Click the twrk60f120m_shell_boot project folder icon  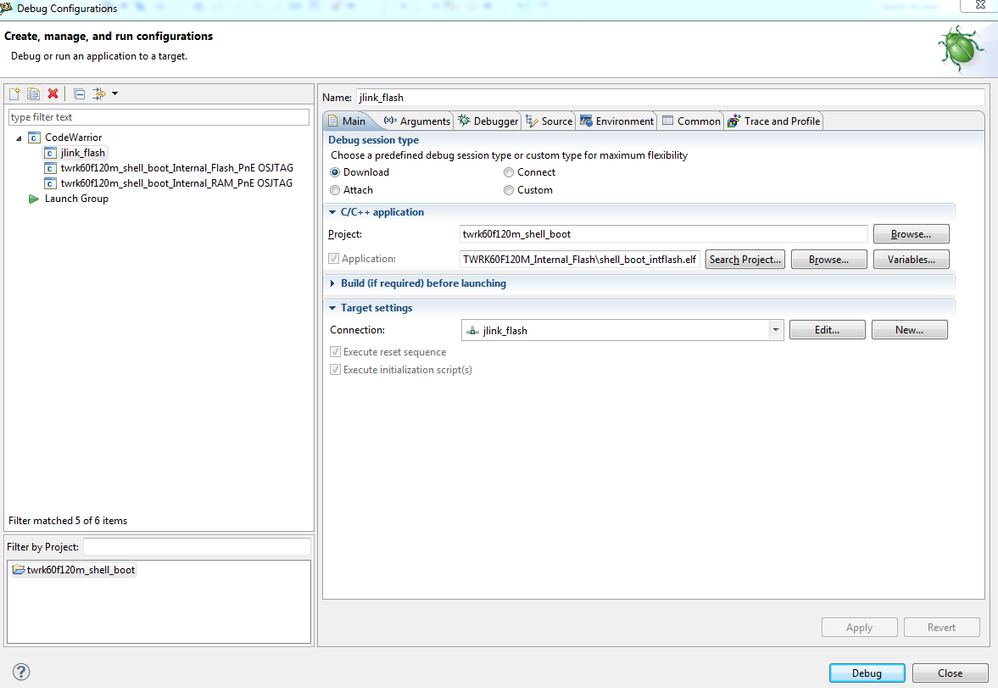[18, 570]
